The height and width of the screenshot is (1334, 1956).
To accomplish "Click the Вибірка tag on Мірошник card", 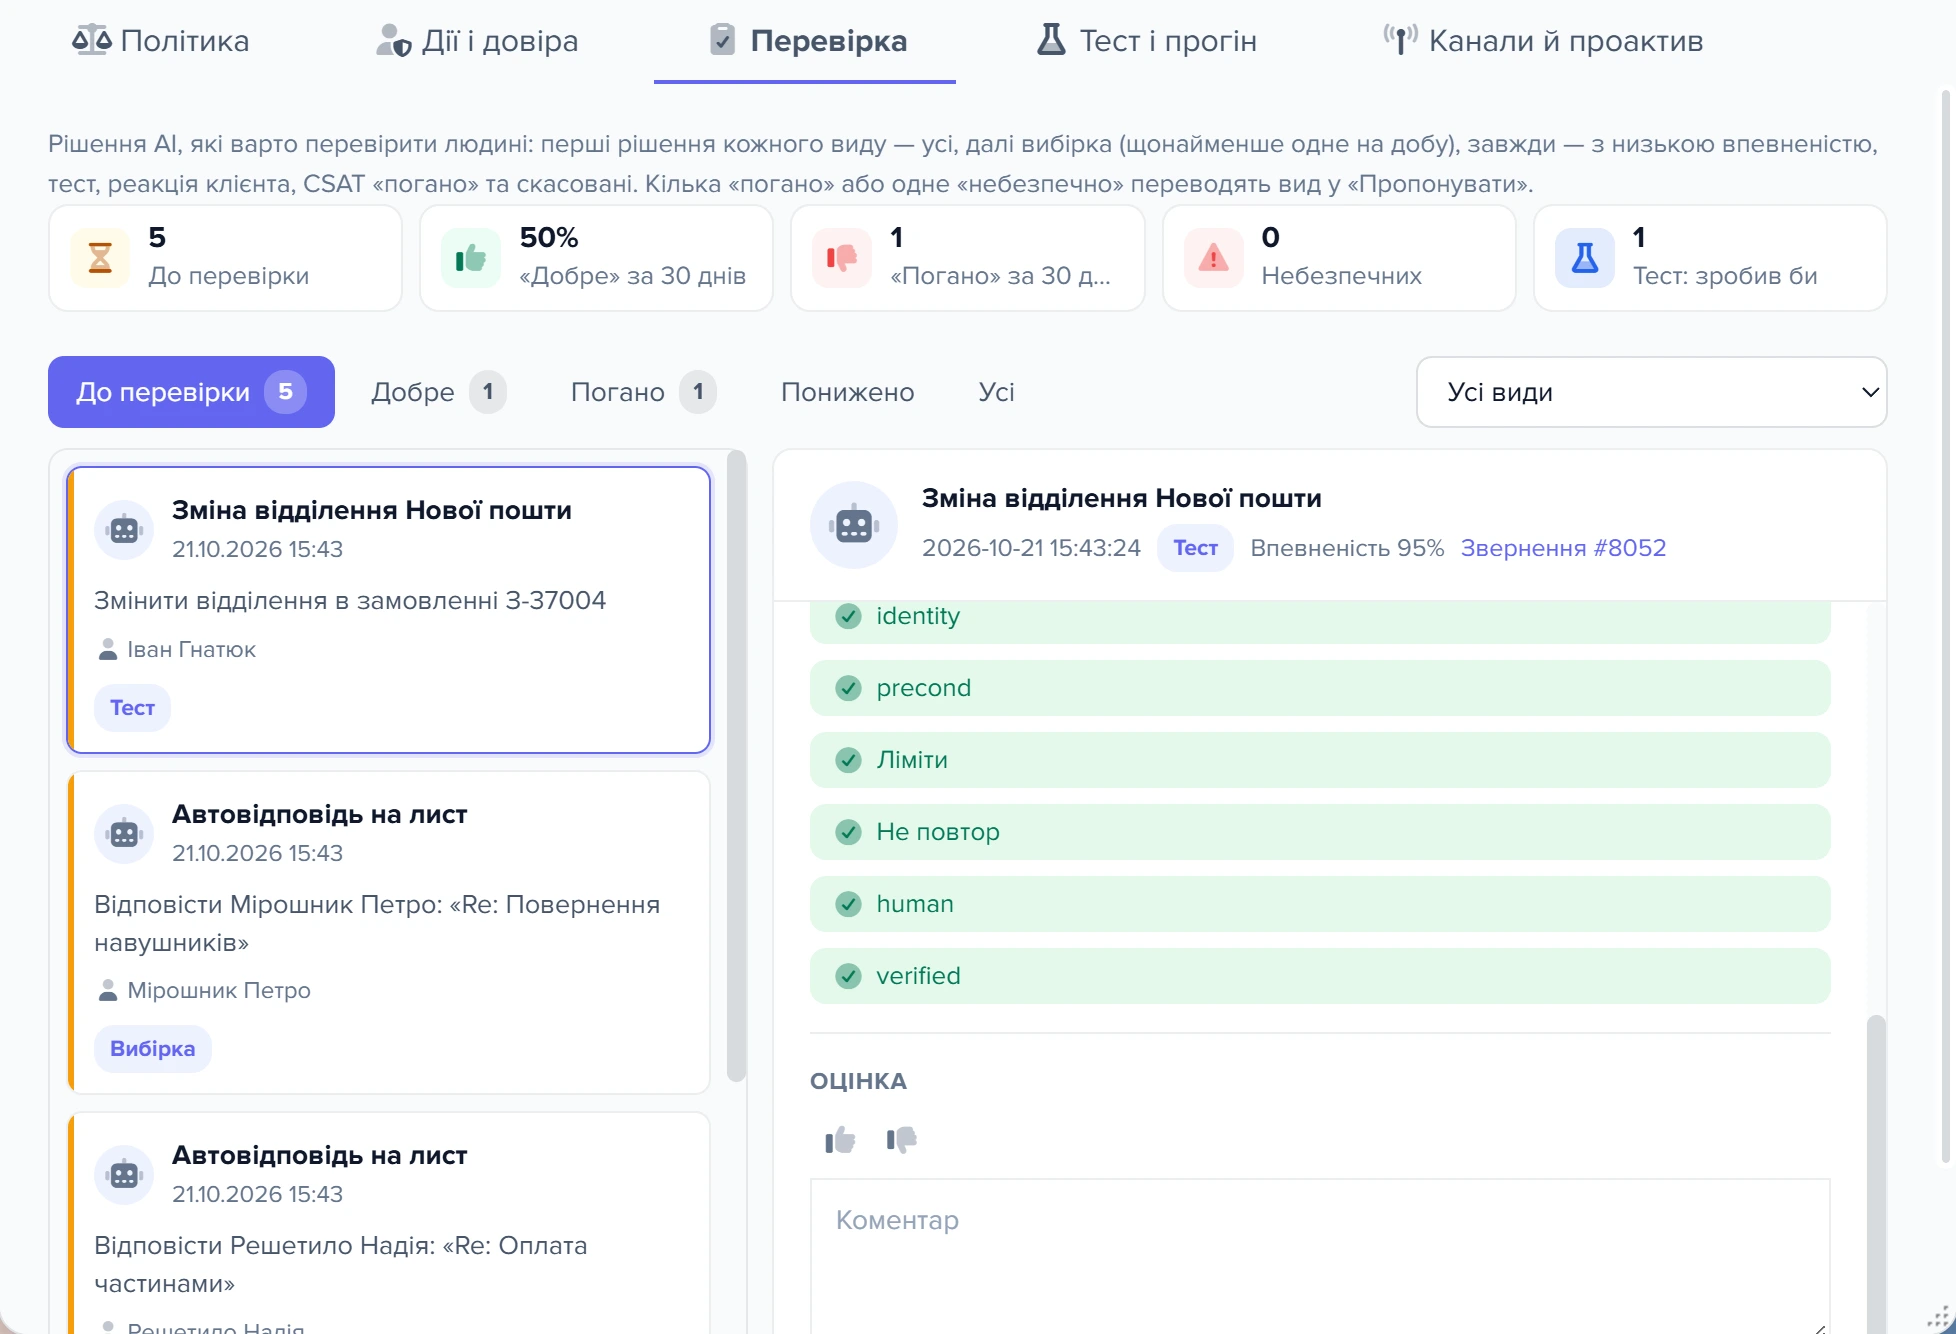I will tap(152, 1049).
